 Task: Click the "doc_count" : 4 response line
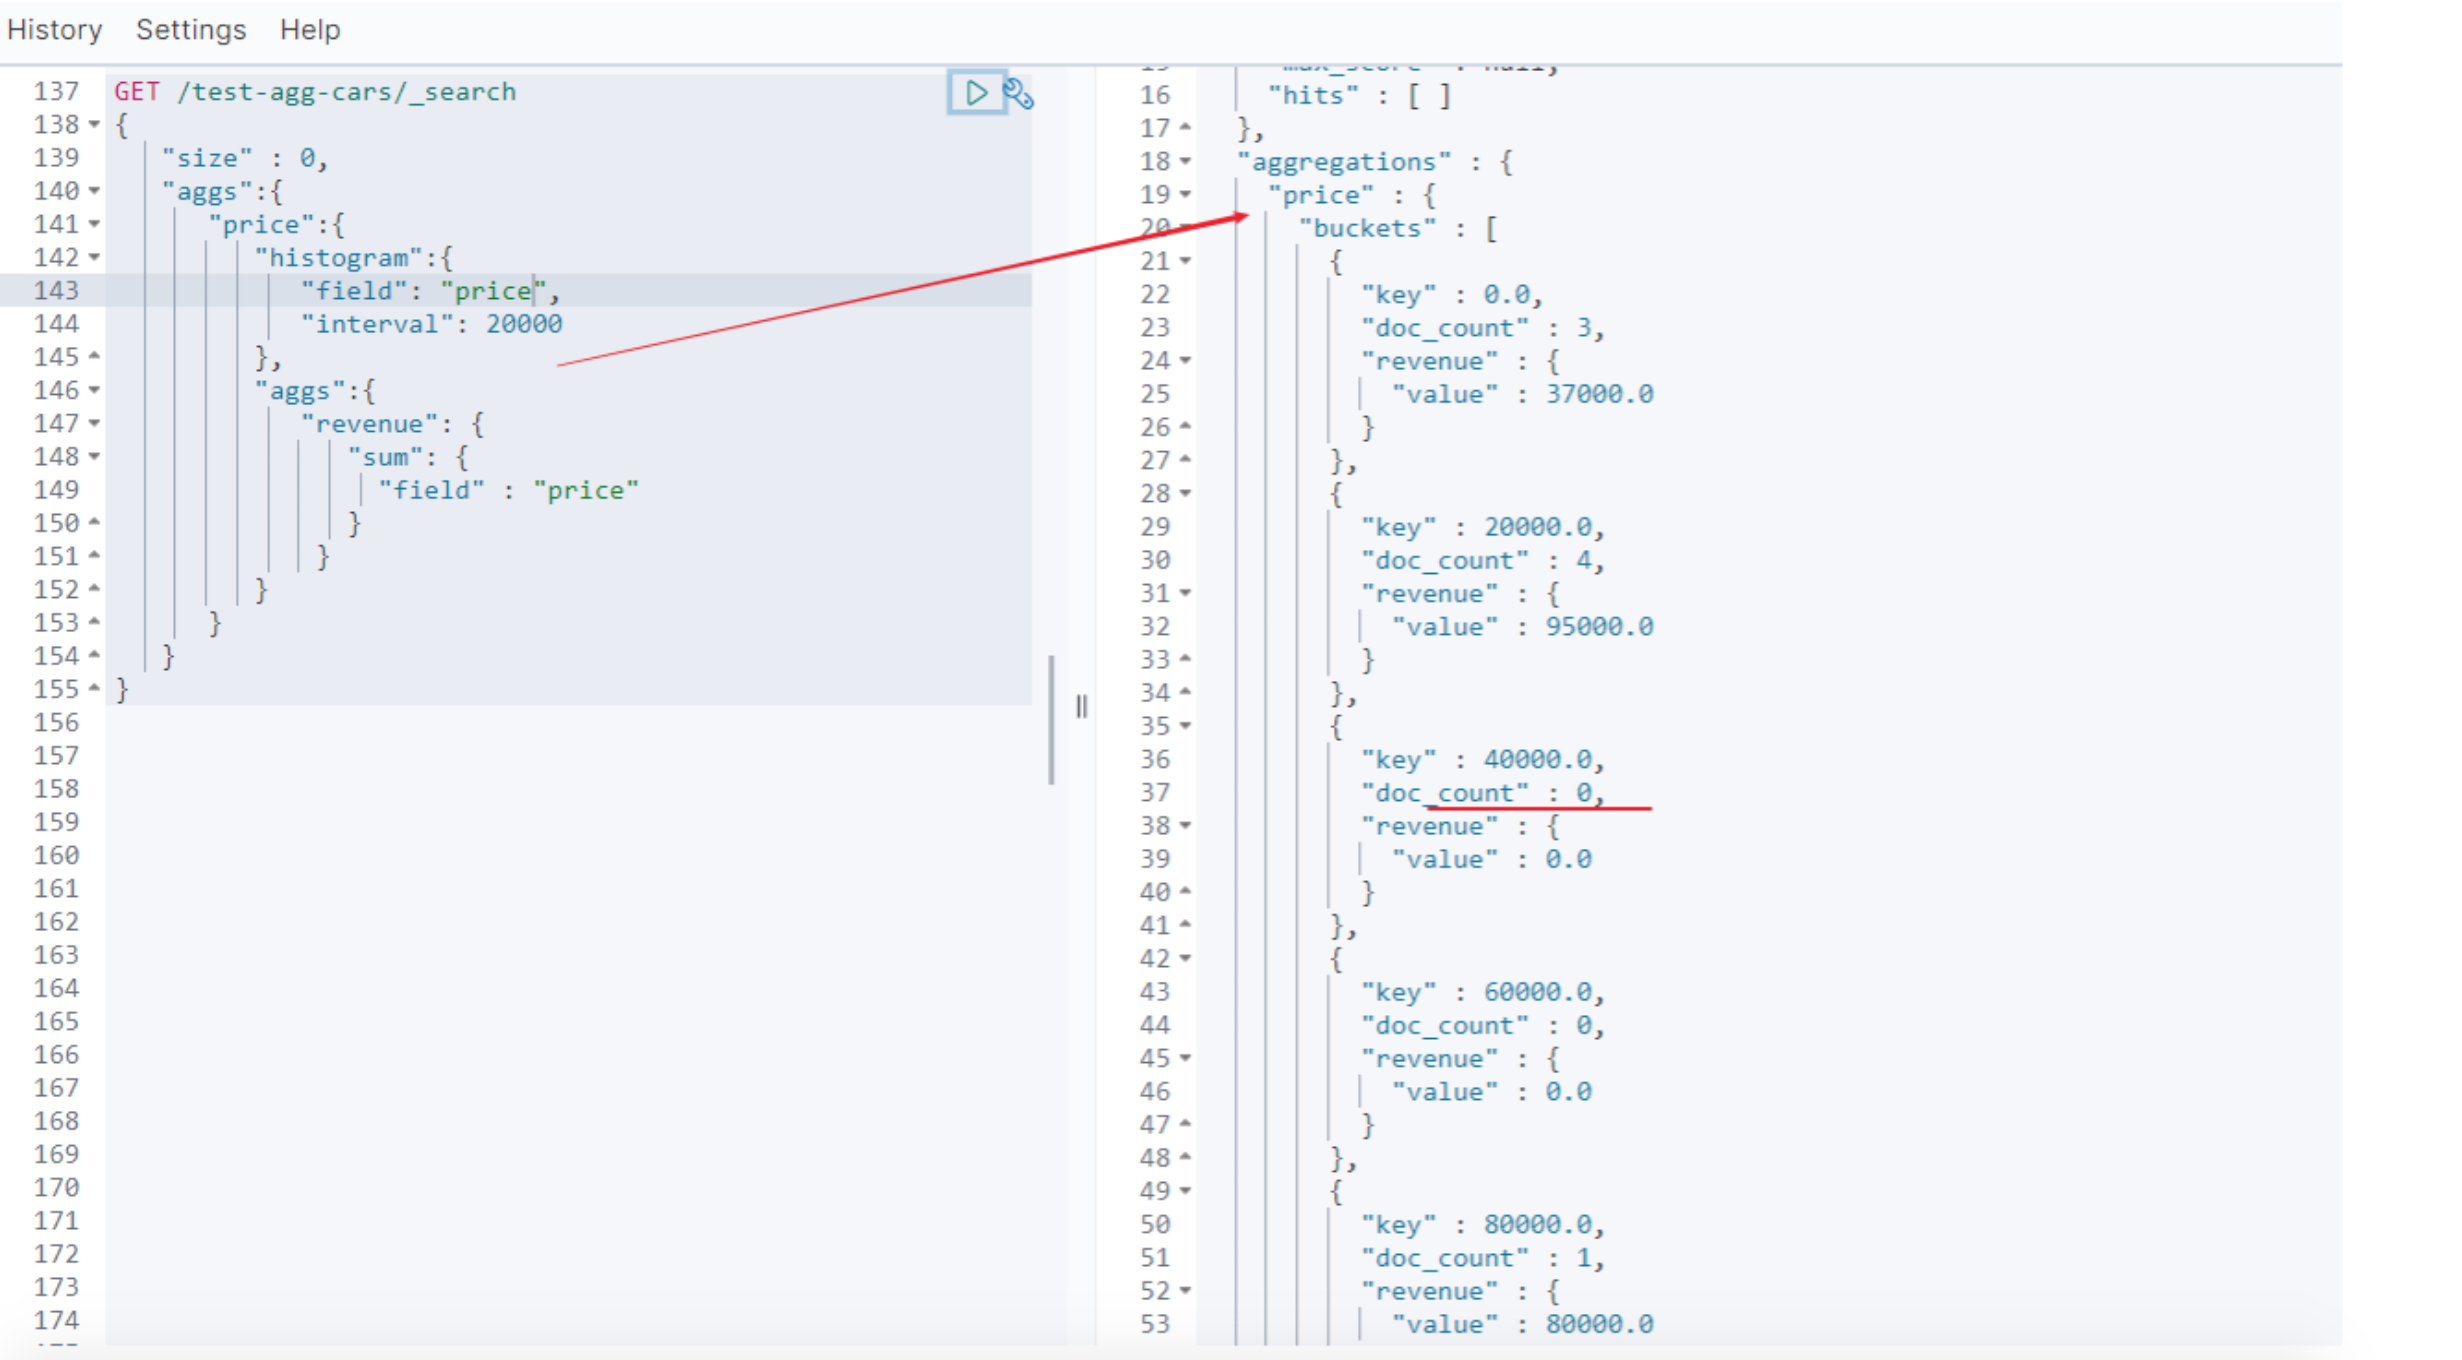(x=1483, y=560)
